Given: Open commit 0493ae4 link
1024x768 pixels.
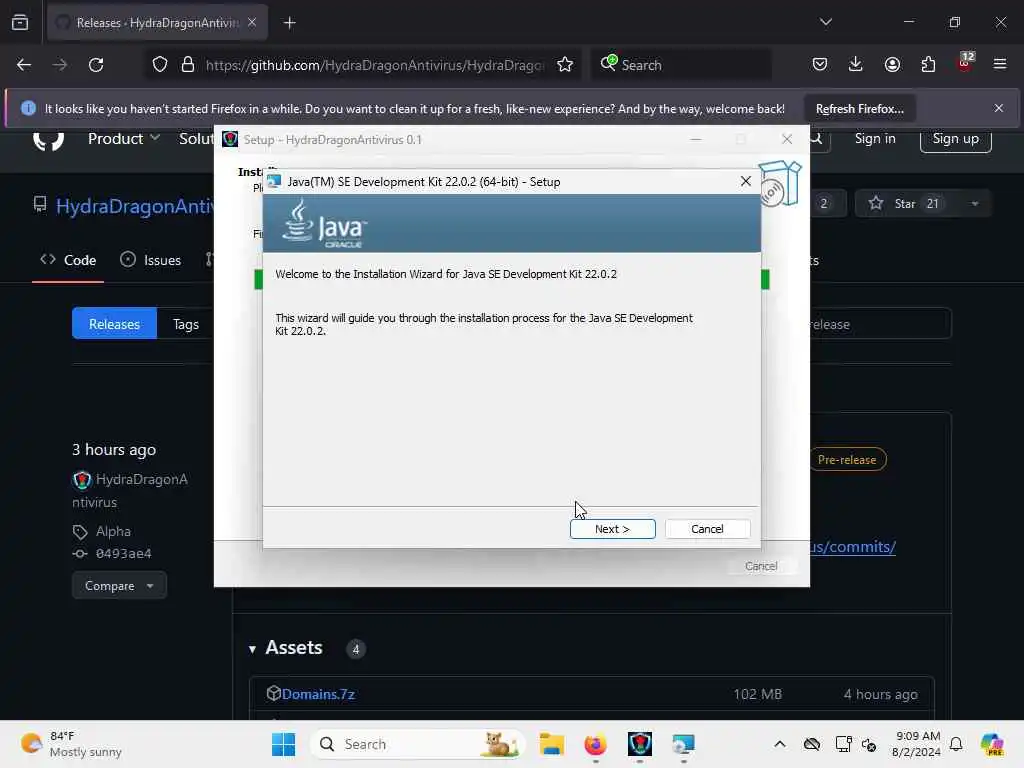Looking at the screenshot, I should pyautogui.click(x=123, y=554).
